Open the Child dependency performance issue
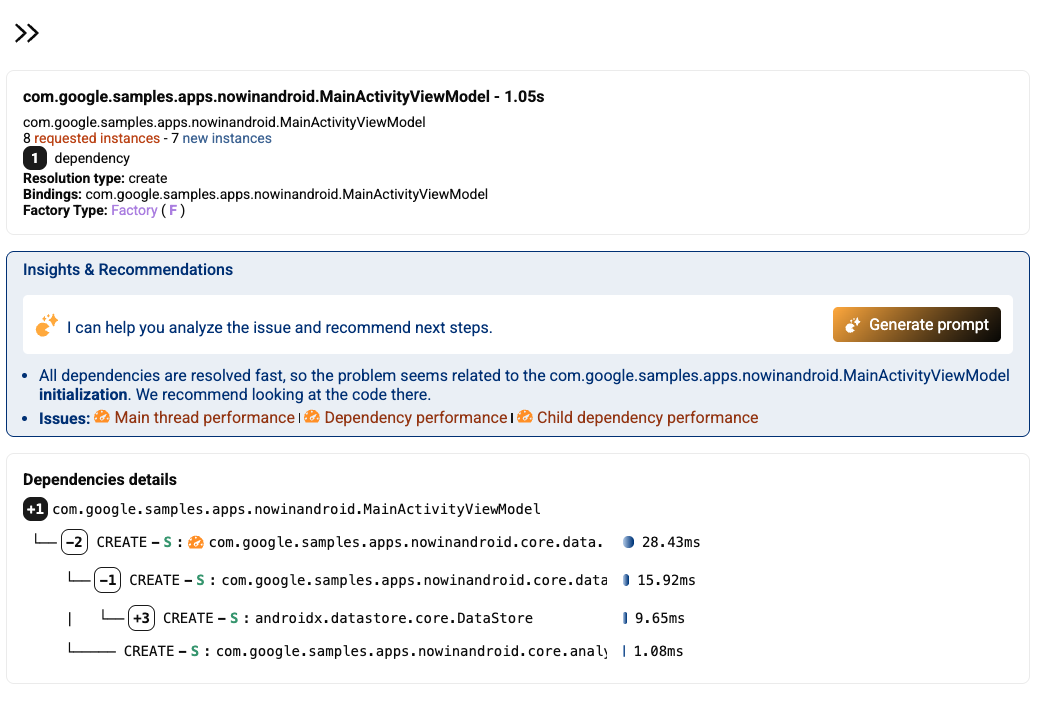 647,417
